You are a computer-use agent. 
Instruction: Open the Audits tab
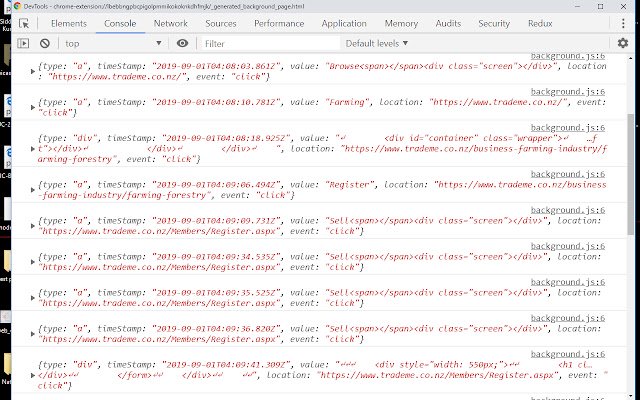point(448,24)
